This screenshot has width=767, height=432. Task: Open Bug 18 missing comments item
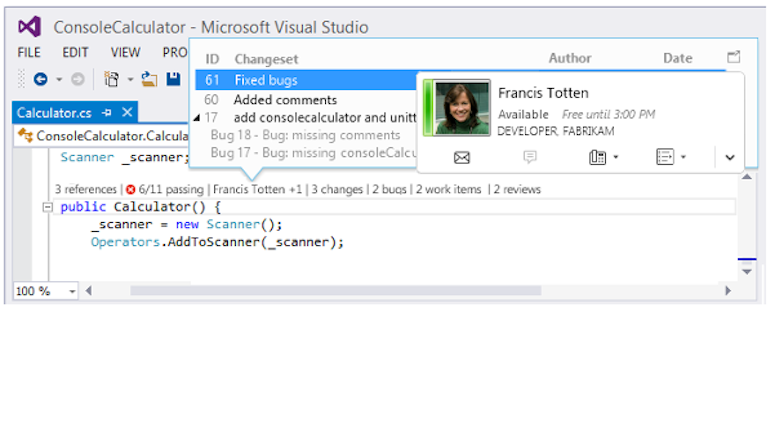(305, 135)
